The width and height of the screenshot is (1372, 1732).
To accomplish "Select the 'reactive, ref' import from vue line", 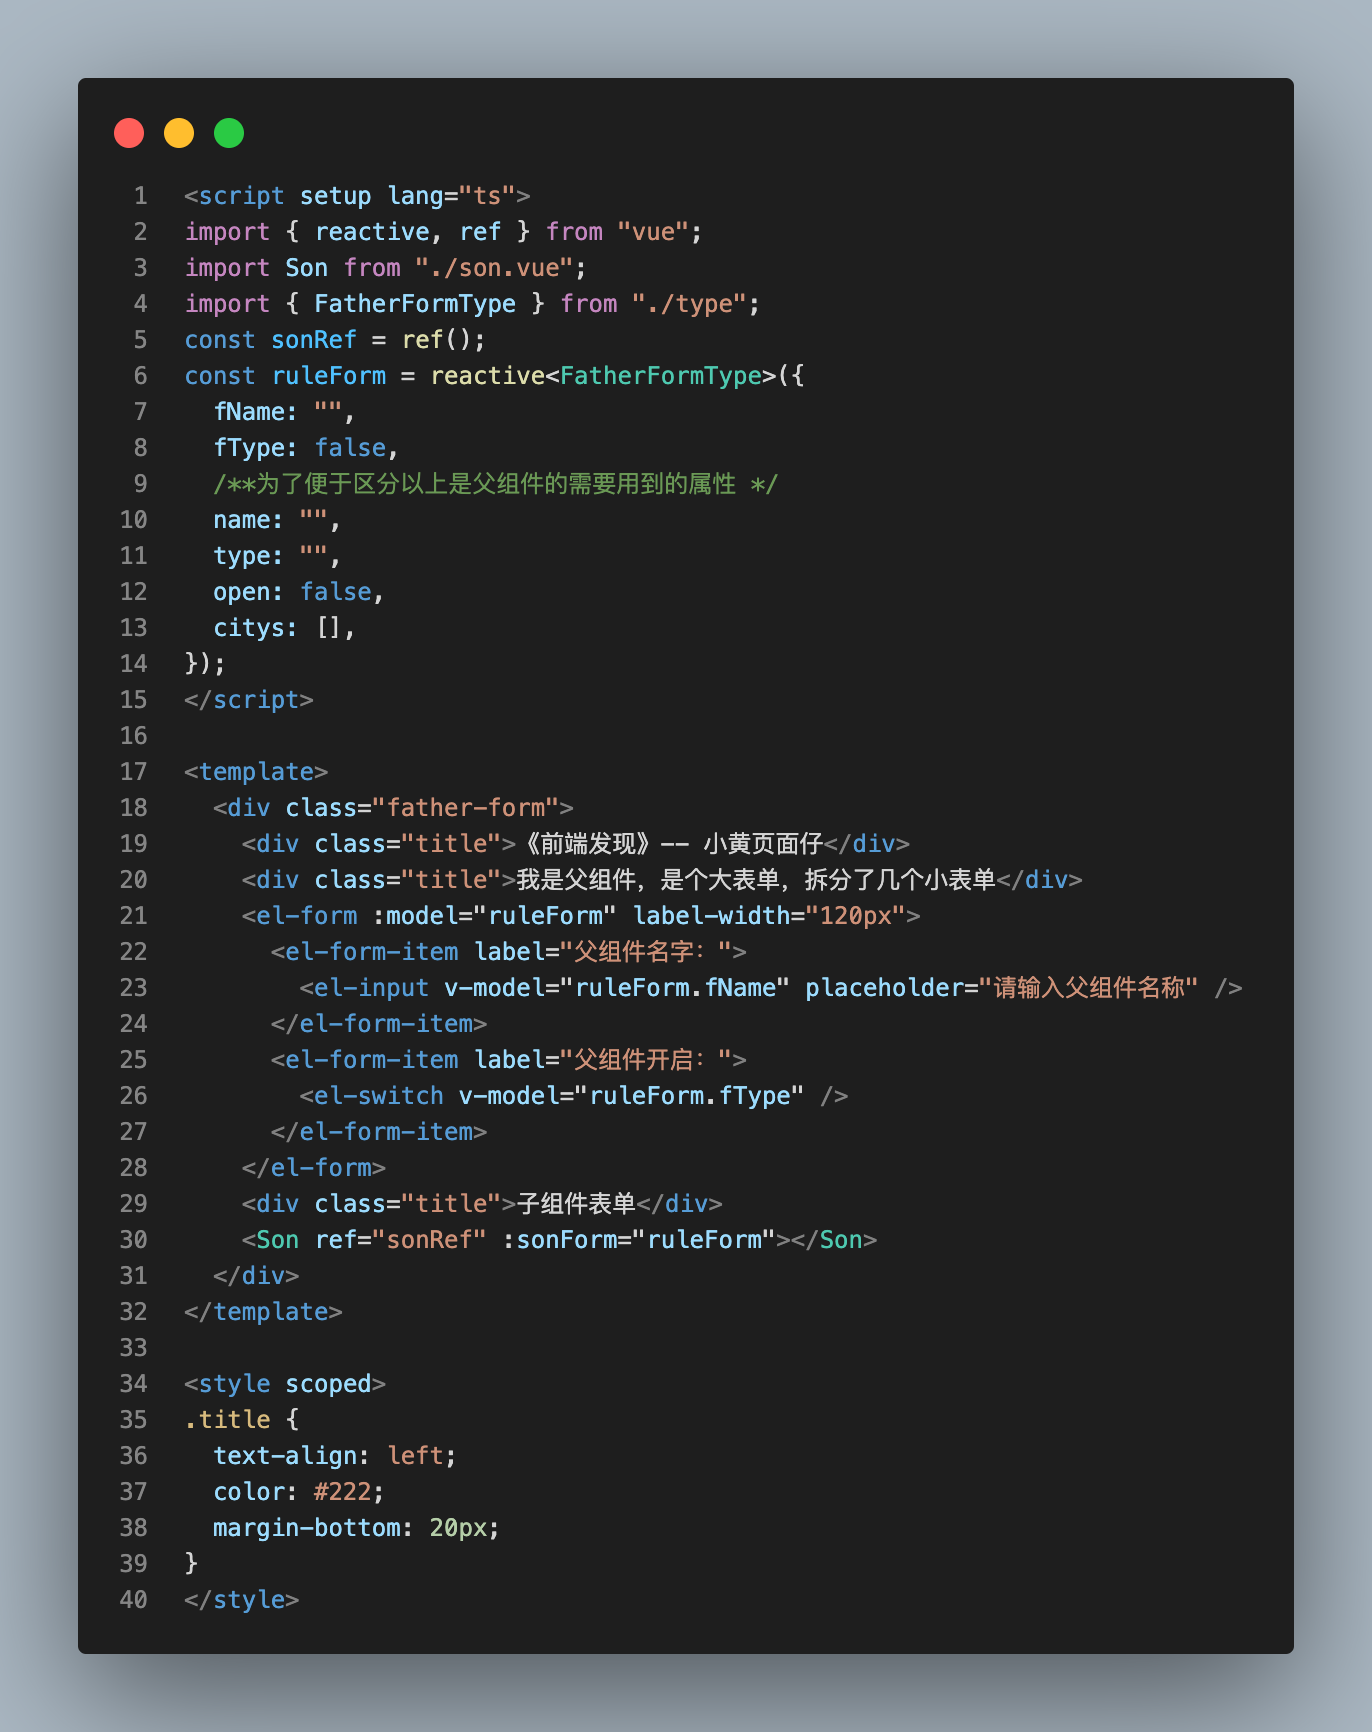I will [x=444, y=232].
